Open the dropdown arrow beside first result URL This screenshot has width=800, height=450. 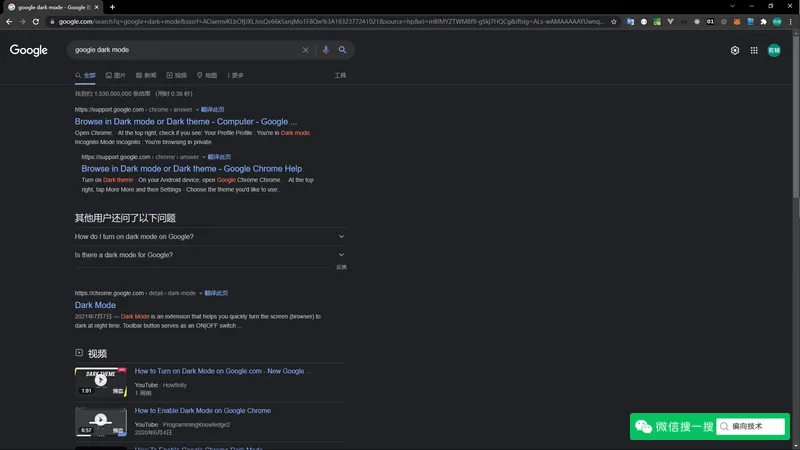pos(197,110)
